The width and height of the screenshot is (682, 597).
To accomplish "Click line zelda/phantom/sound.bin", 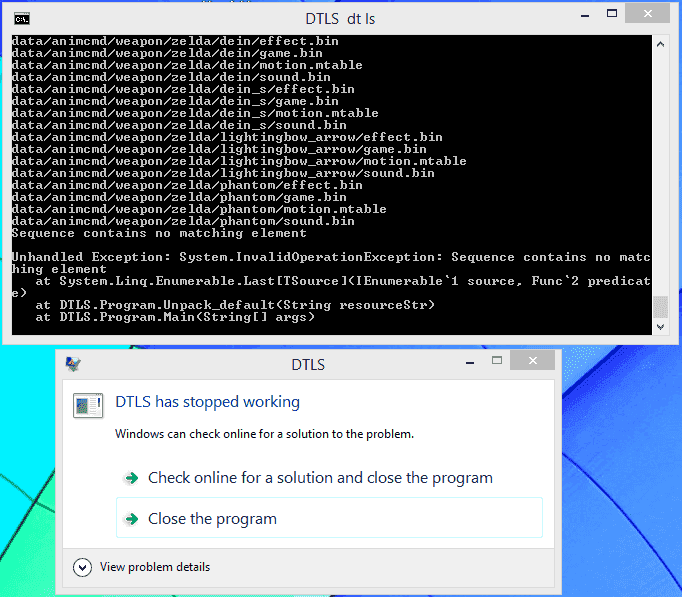I will [183, 221].
